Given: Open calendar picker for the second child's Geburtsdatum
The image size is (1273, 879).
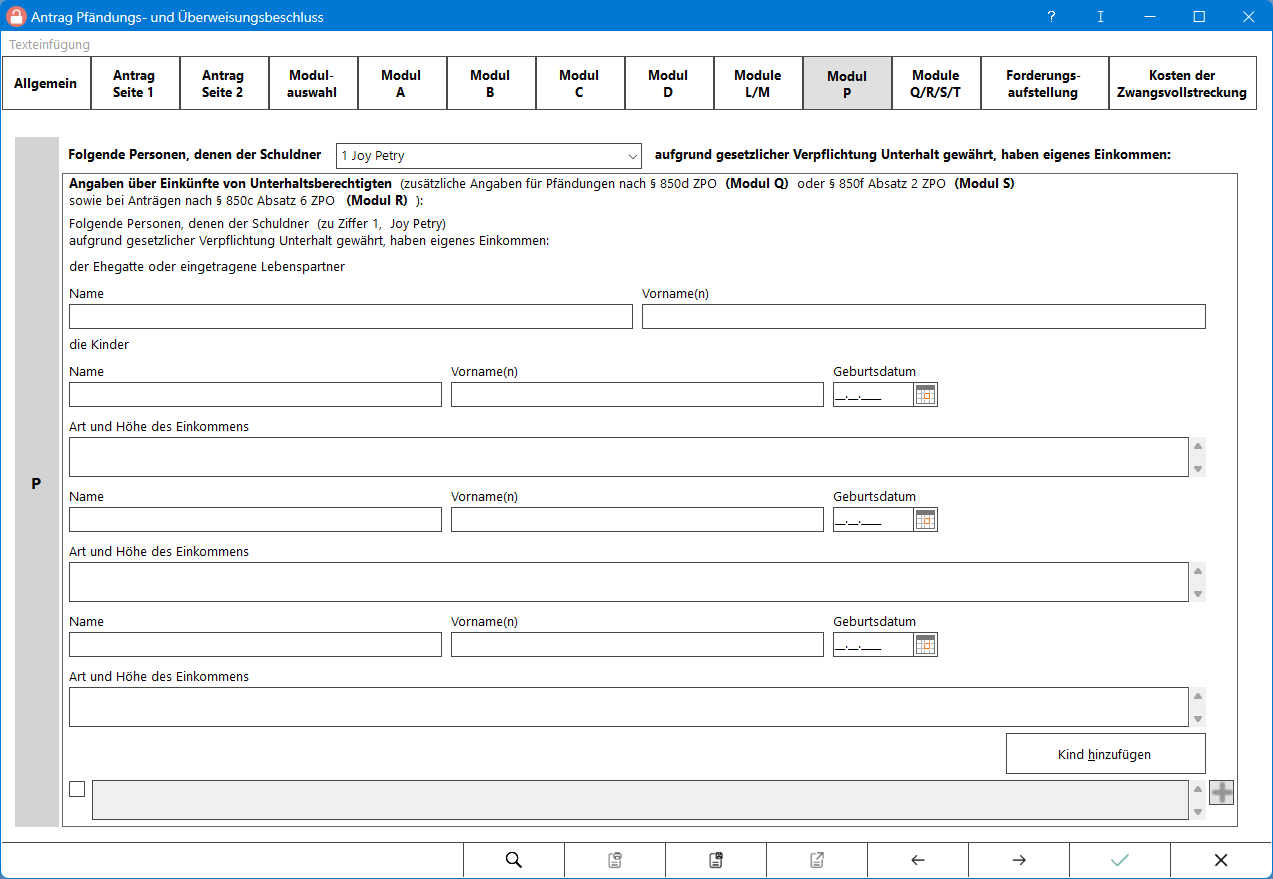Looking at the screenshot, I should point(926,520).
